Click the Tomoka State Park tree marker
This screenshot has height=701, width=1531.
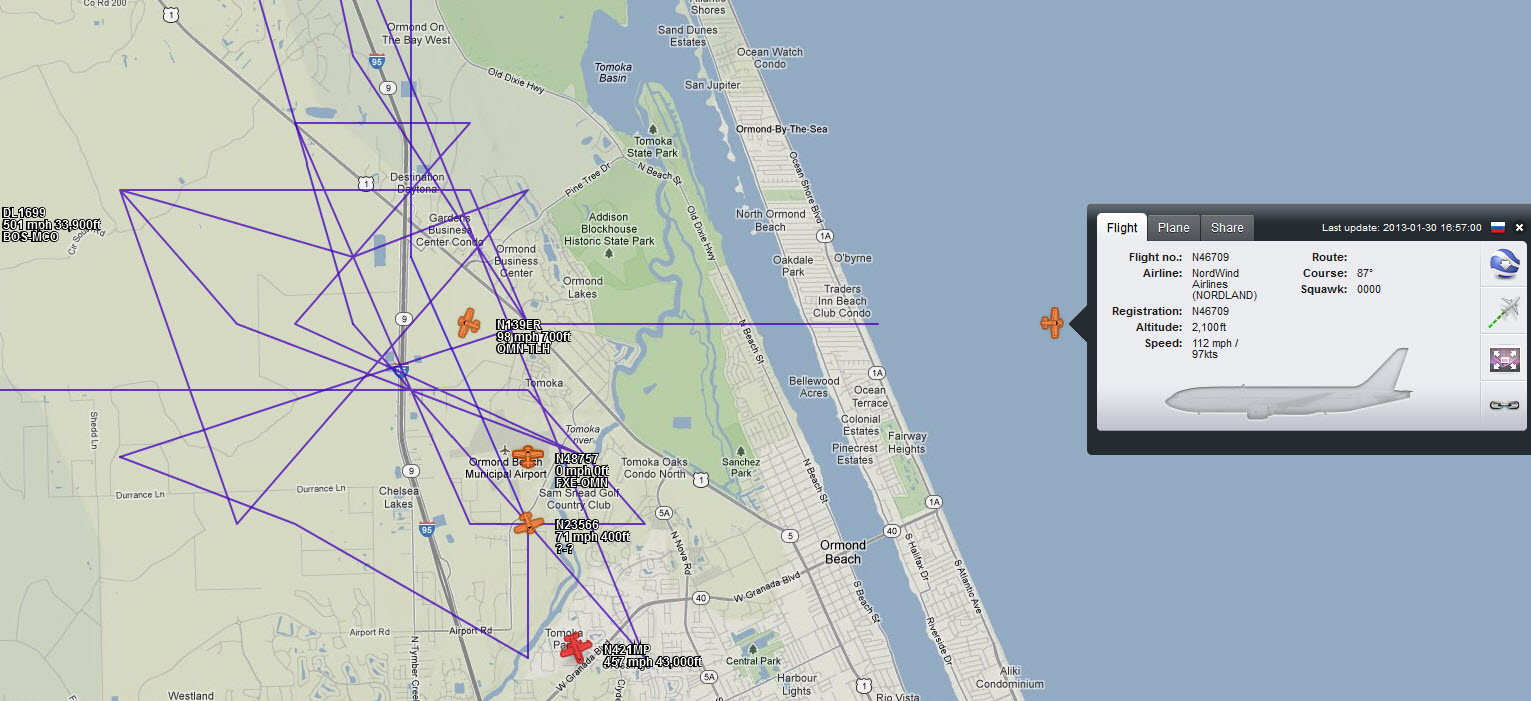pos(653,129)
